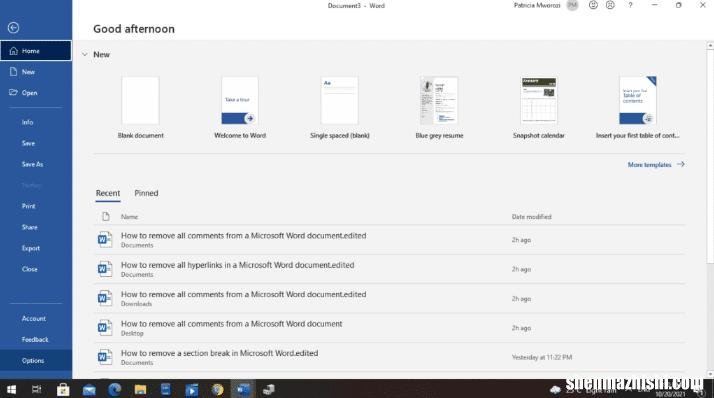Open the comments .edited file in Documents
Viewport: 714px width, 398px height.
(390, 240)
